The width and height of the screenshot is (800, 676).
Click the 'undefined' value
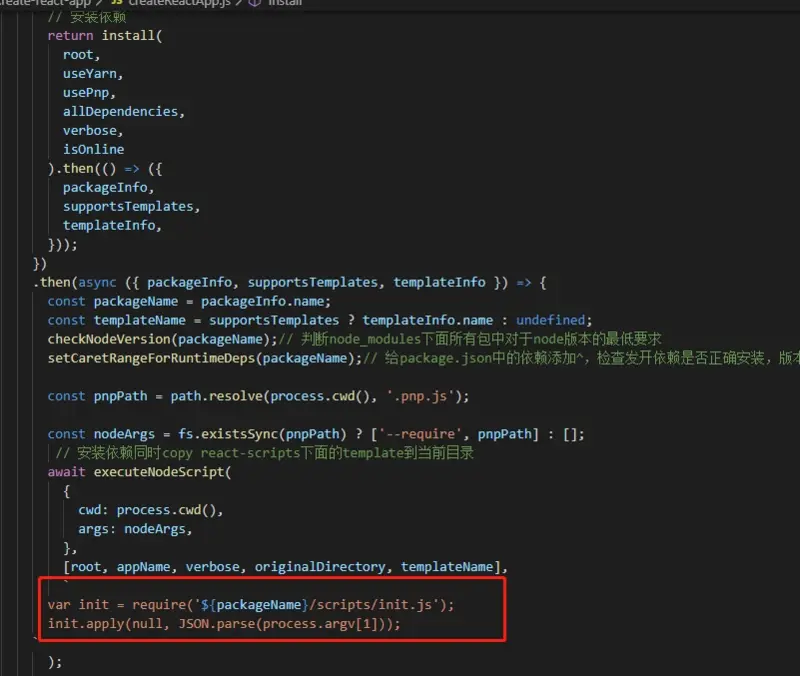pos(551,320)
